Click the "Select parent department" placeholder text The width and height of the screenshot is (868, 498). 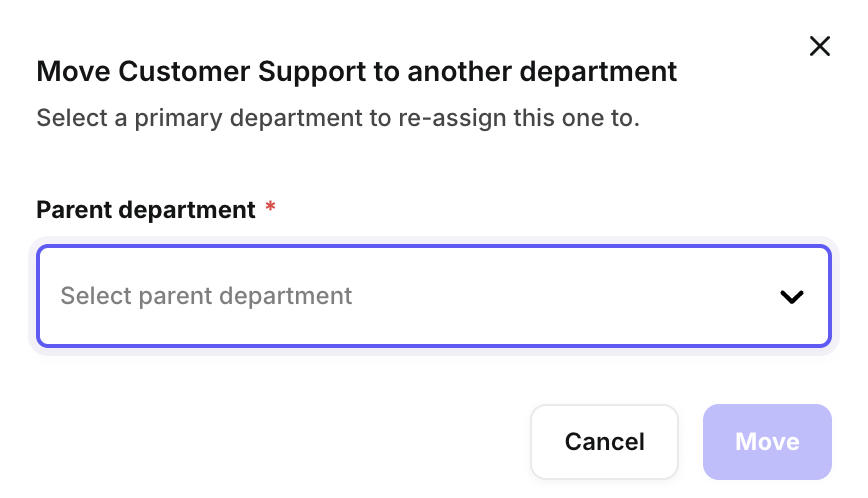click(x=206, y=296)
